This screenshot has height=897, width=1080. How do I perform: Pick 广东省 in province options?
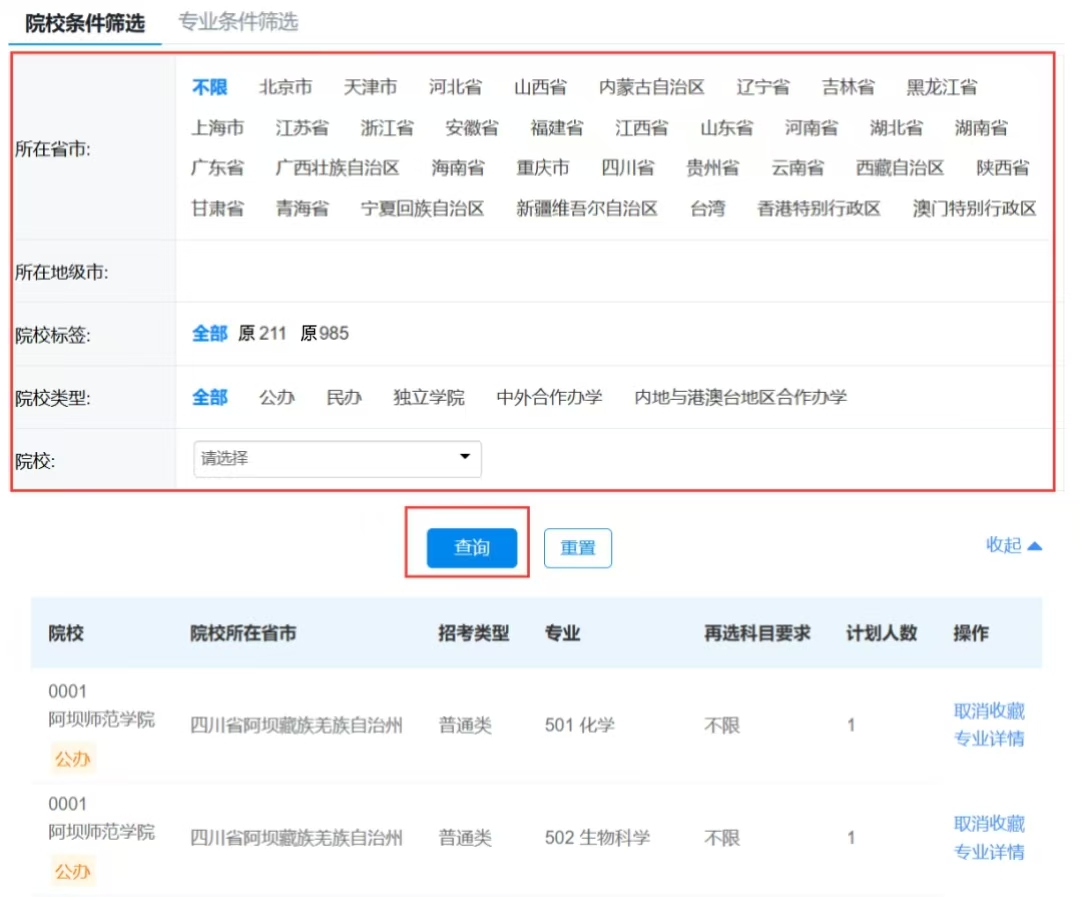(x=217, y=168)
